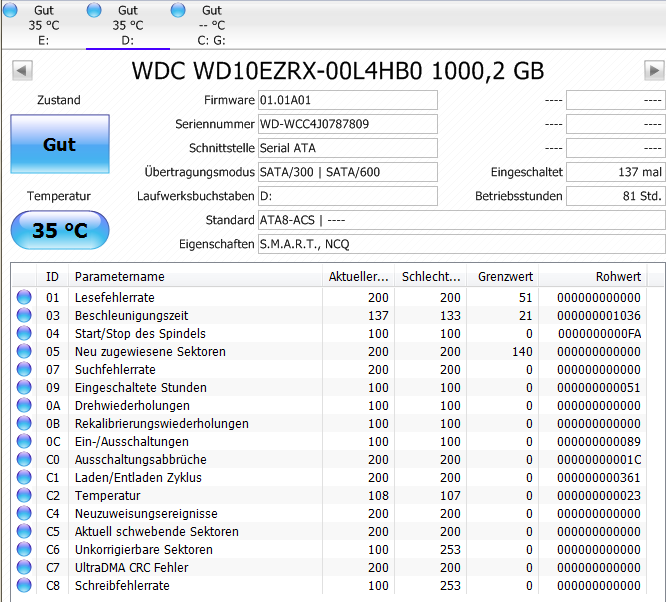This screenshot has width=666, height=602.
Task: Click the Eigenschaften field S.M.A.R.T., NCQ
Action: (x=462, y=244)
